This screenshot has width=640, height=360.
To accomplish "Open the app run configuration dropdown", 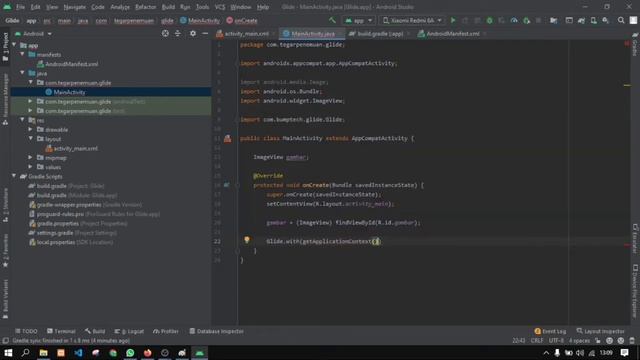I will (358, 20).
